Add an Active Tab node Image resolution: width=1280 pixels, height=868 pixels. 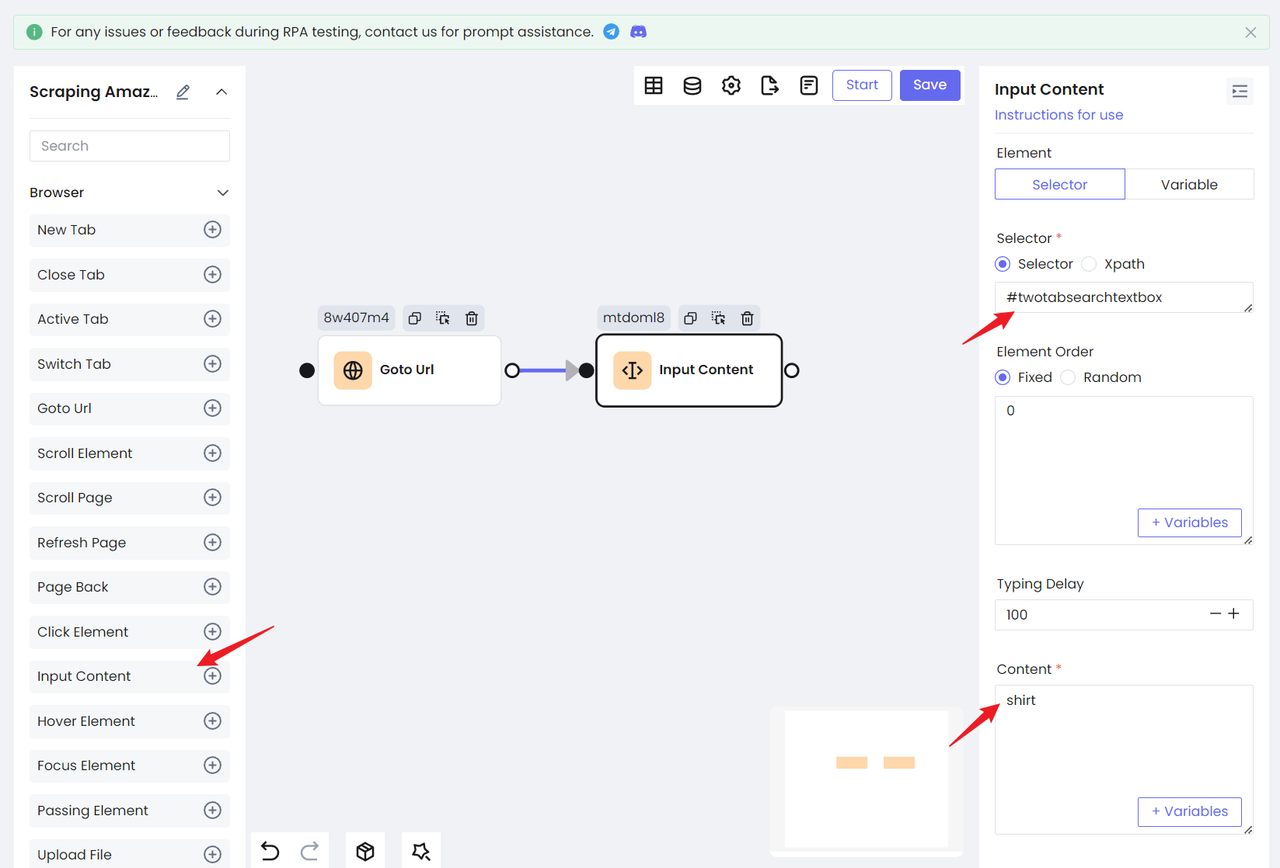pos(212,319)
